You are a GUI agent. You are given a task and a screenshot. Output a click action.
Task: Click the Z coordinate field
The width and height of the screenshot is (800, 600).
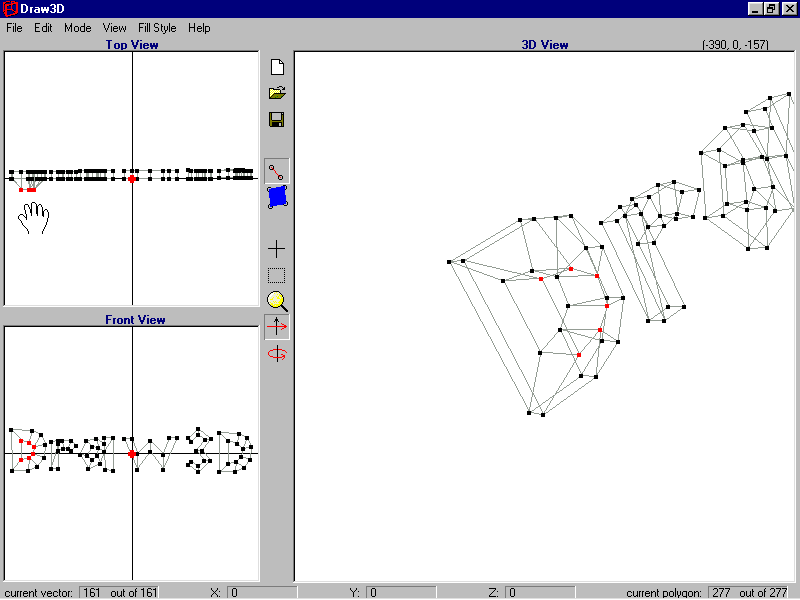click(540, 592)
